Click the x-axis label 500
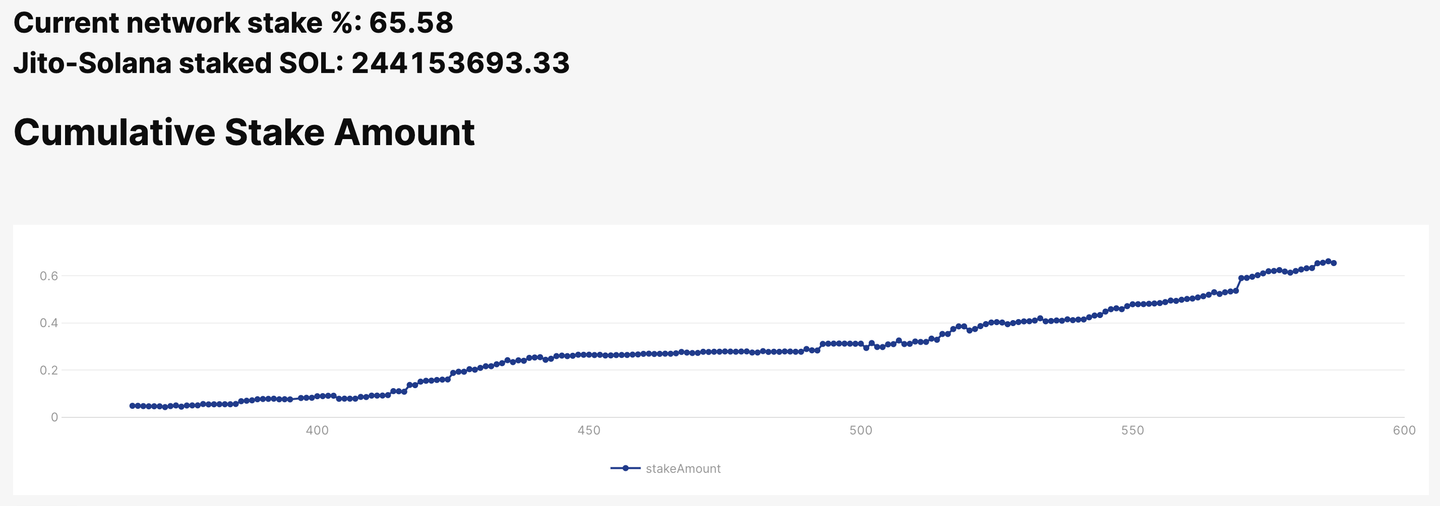Image resolution: width=1440 pixels, height=506 pixels. [x=860, y=431]
